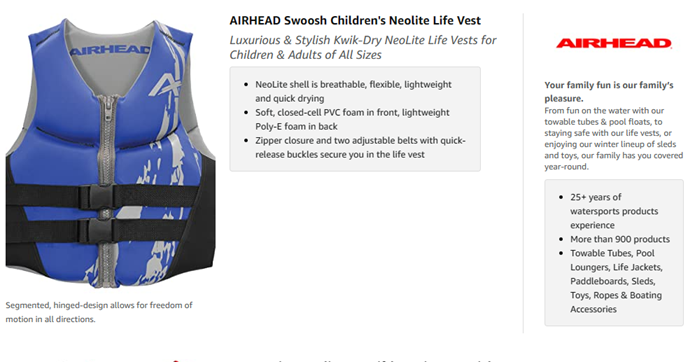Click the AIRHEAD logo printed on the vest collar

click(109, 50)
